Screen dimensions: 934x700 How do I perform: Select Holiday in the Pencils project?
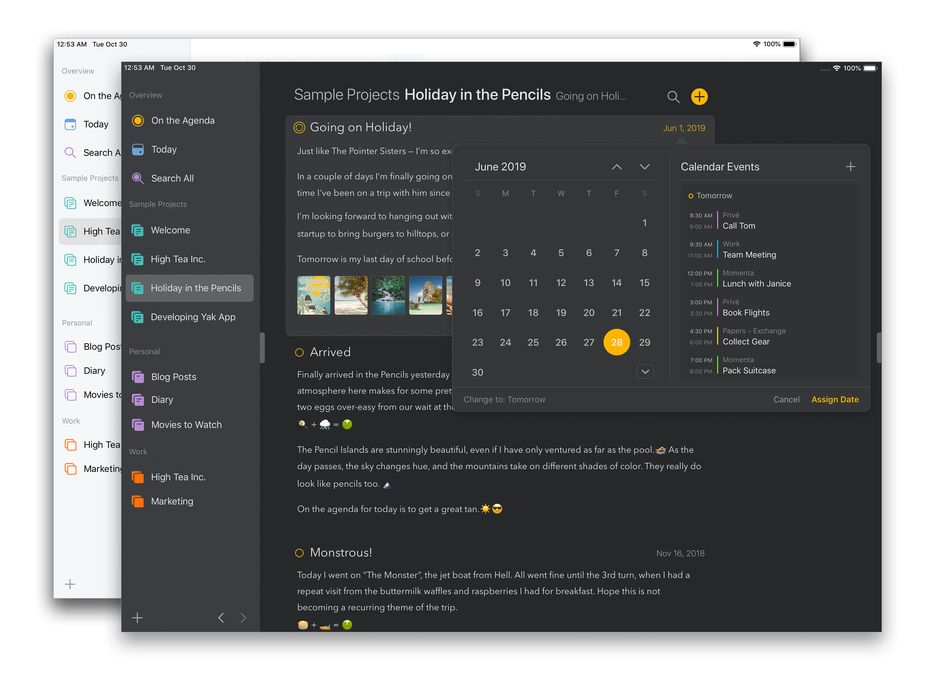coord(191,288)
